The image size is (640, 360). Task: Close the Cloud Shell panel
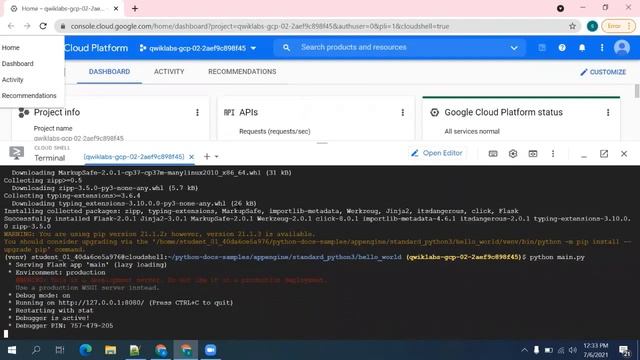coord(624,154)
